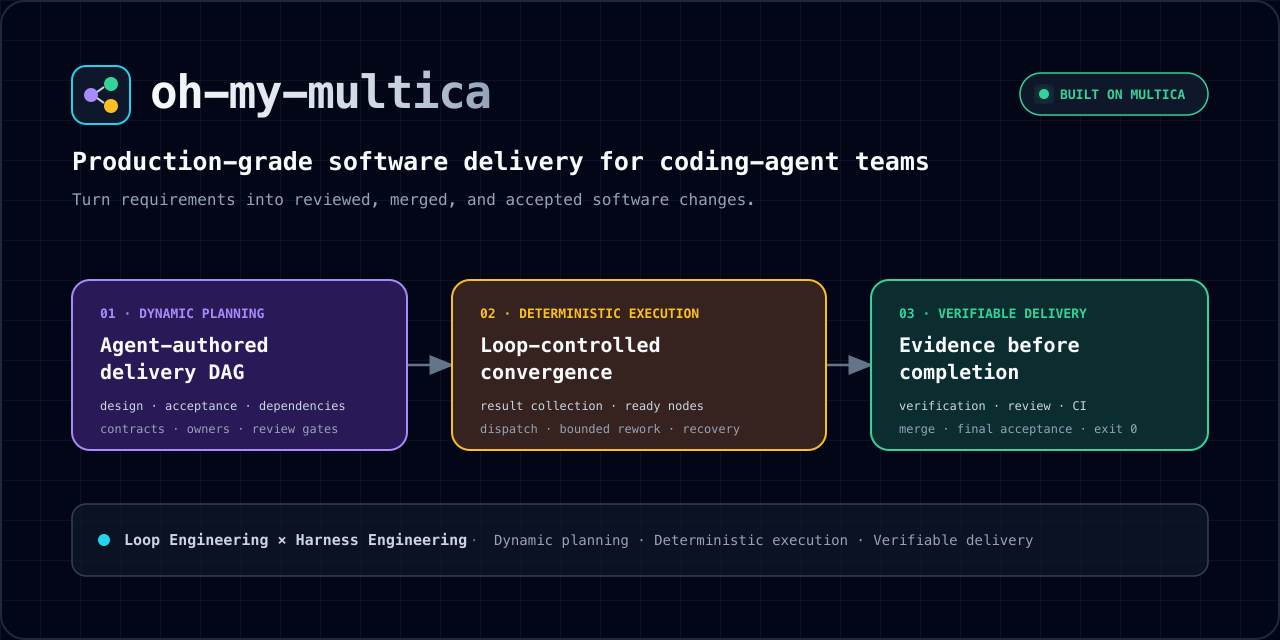Click the cyan dot before Loop Engineering
Viewport: 1280px width, 640px height.
[x=104, y=540]
